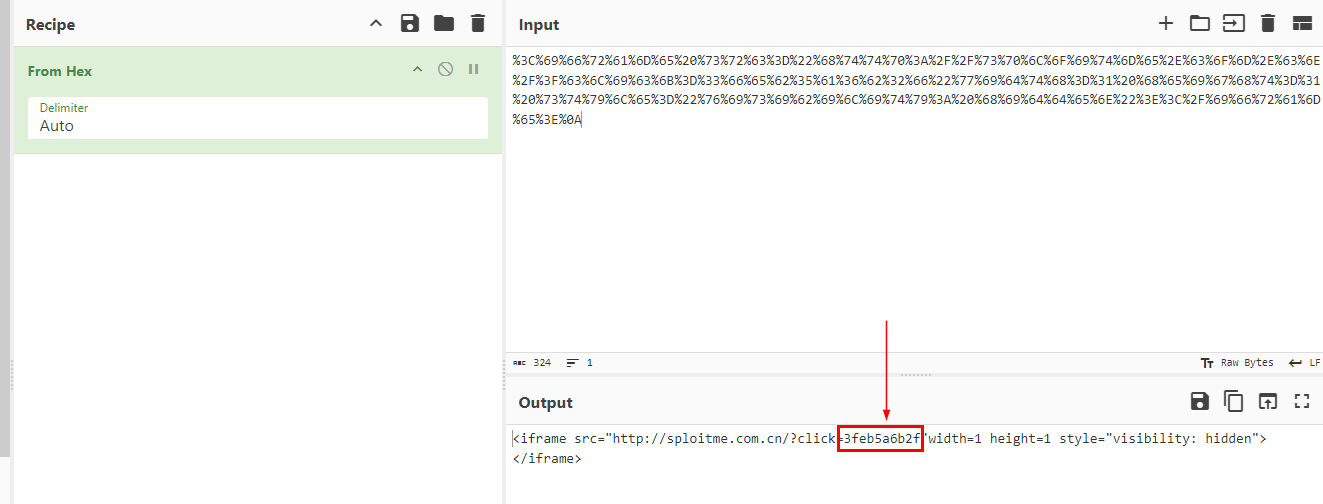
Task: Collapse the Recipe pane with the chevron
Action: tap(376, 23)
